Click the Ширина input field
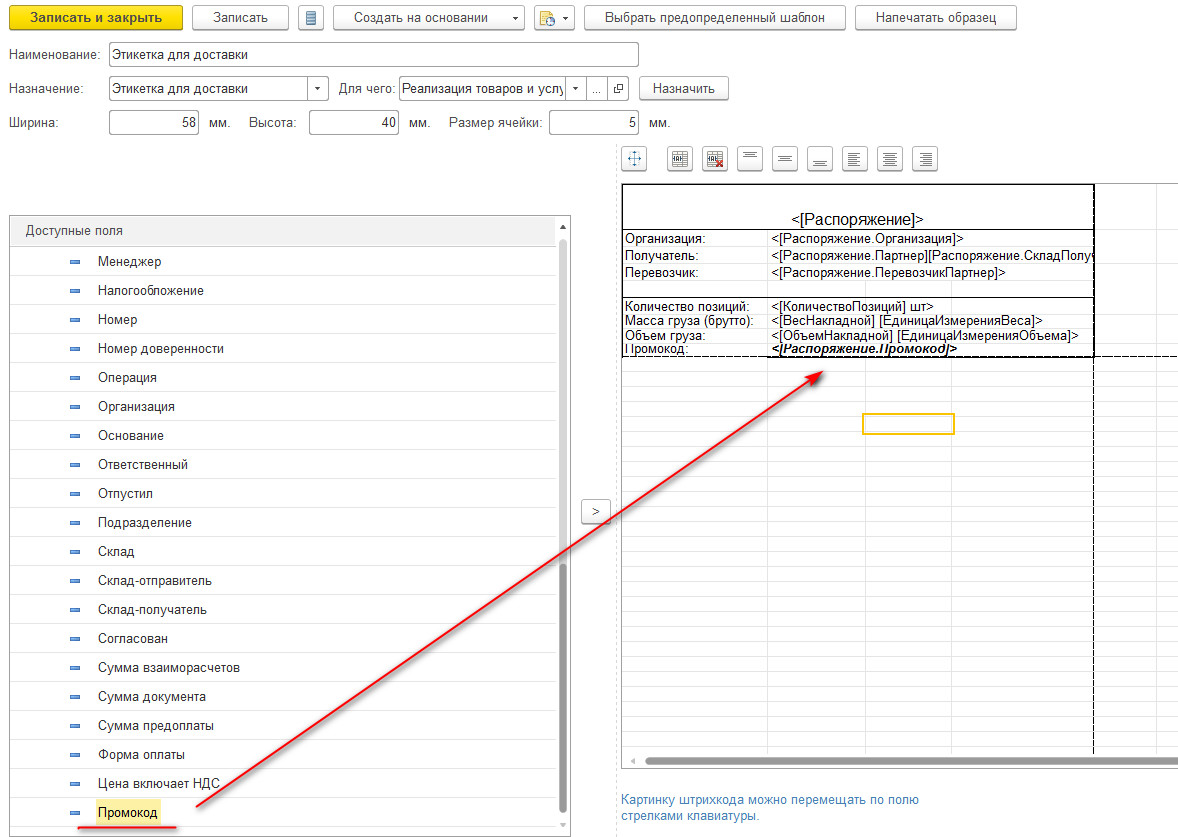The width and height of the screenshot is (1178, 837). point(155,123)
